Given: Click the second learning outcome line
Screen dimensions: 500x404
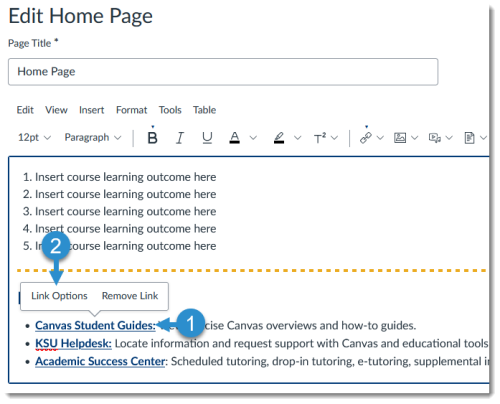Looking at the screenshot, I should [x=126, y=194].
